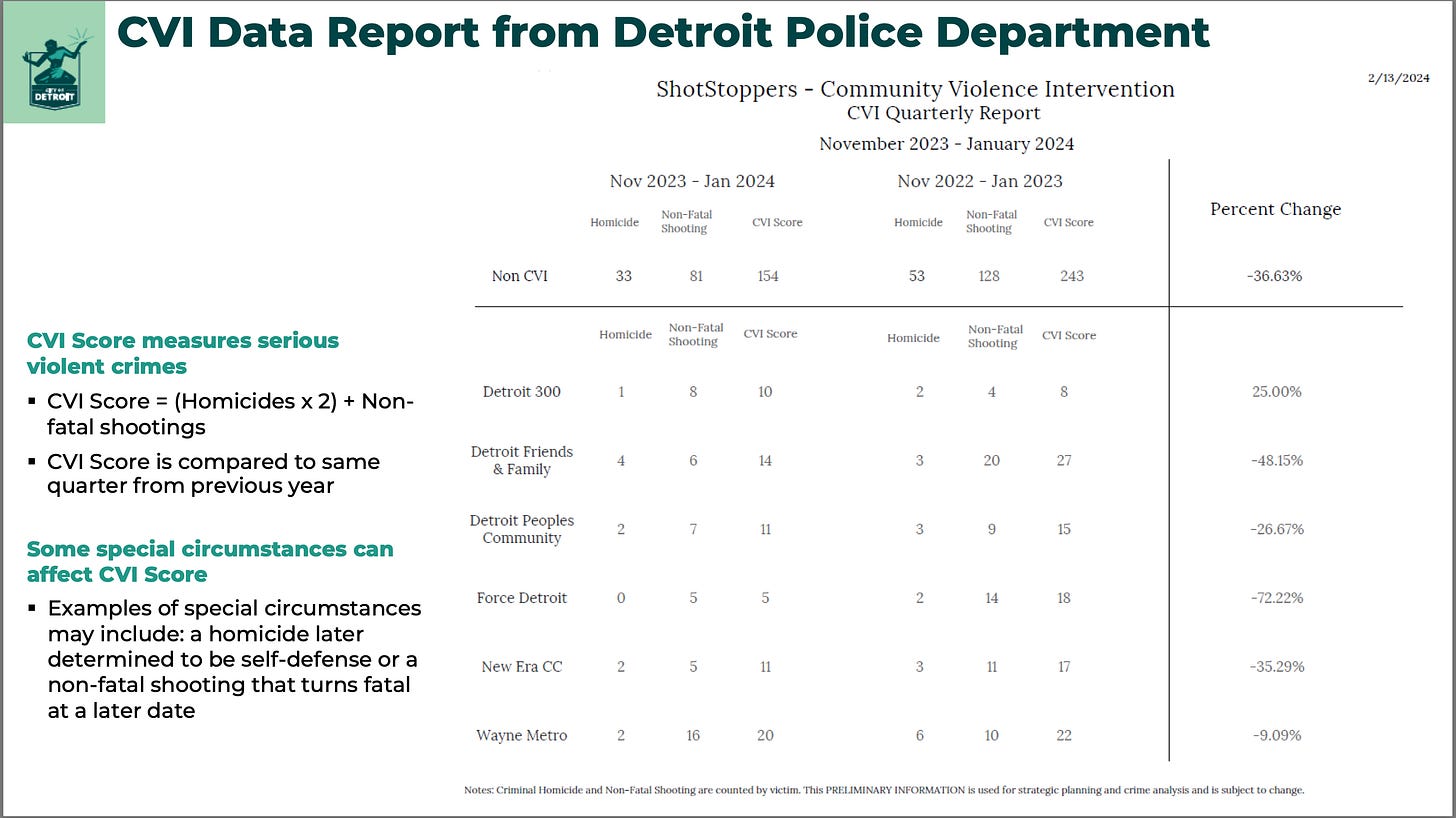This screenshot has width=1456, height=818.
Task: Click Non CVI homicide count 33
Action: click(x=623, y=276)
